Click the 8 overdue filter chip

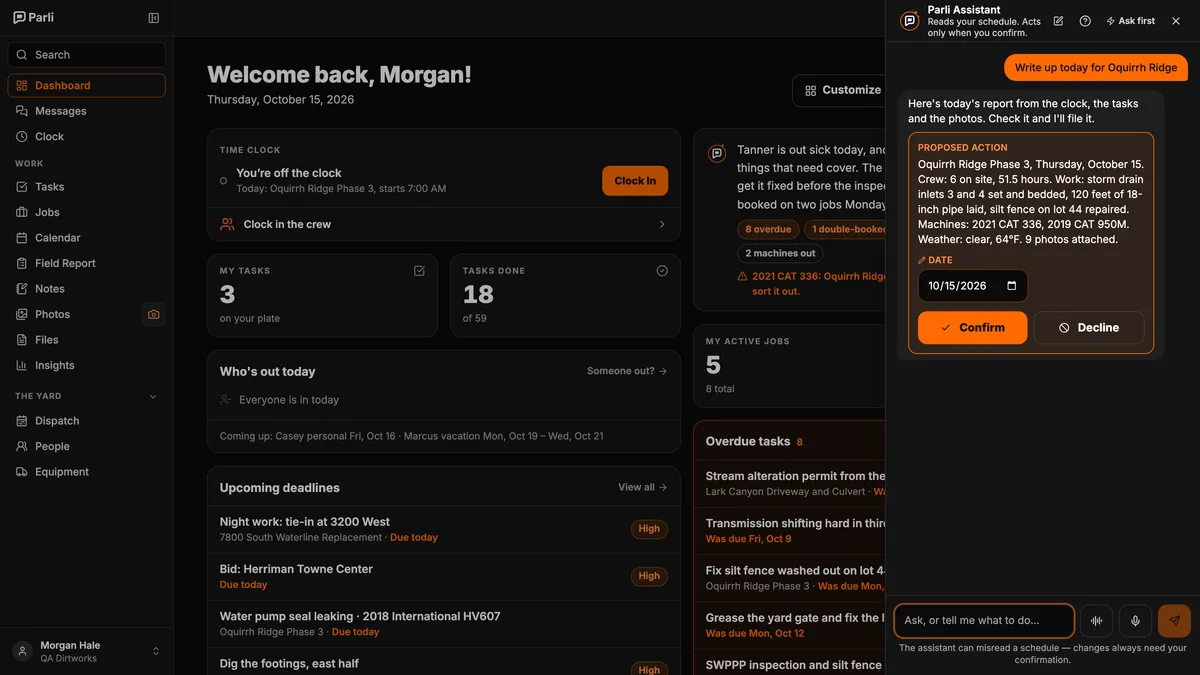768,229
